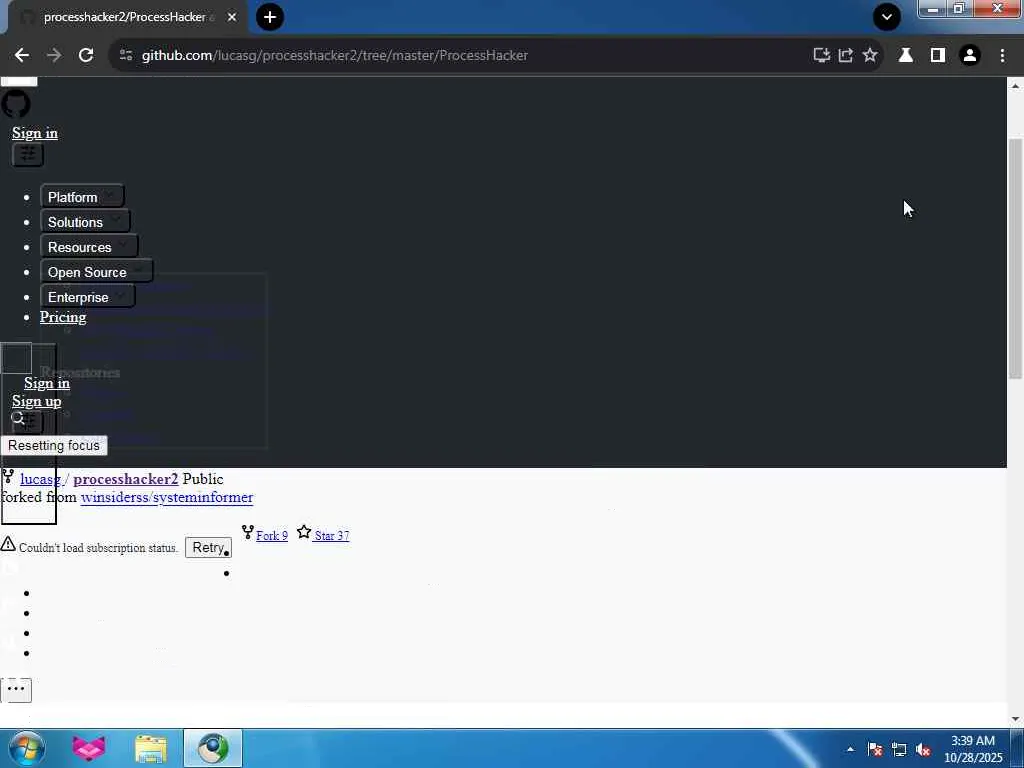Expand the Solutions menu
Screen dimensions: 1024x768
pyautogui.click(x=85, y=222)
